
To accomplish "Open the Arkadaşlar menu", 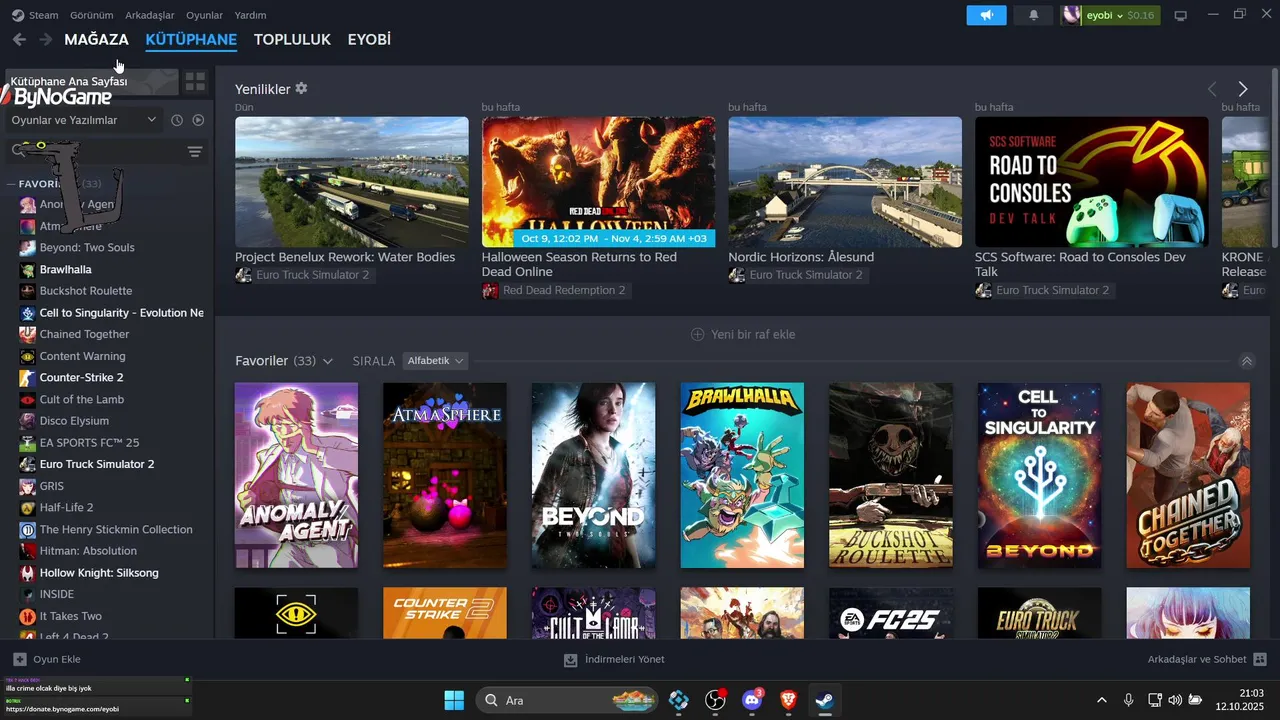I will (150, 15).
